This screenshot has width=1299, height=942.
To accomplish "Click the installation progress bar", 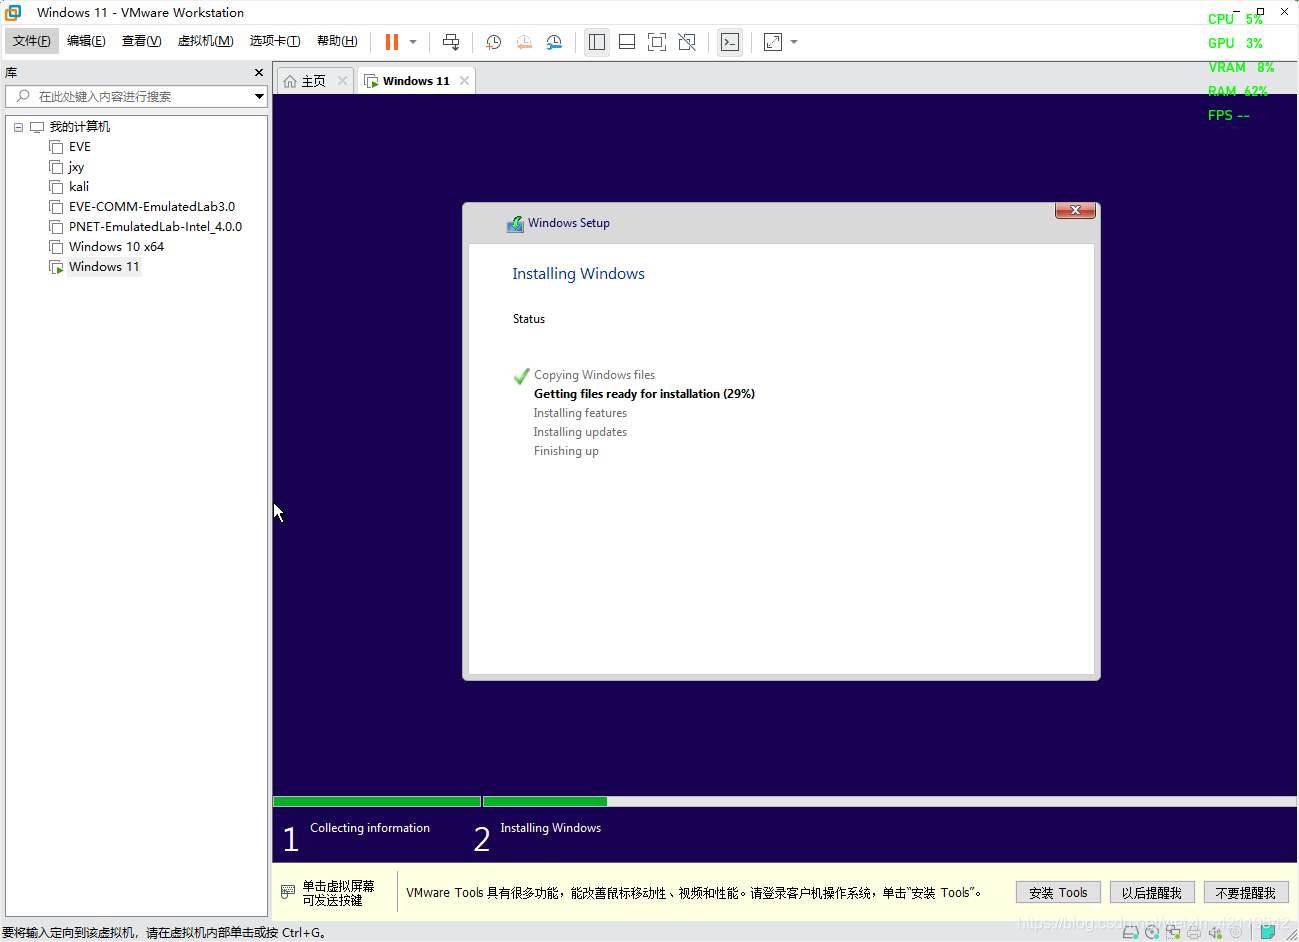I will (785, 801).
